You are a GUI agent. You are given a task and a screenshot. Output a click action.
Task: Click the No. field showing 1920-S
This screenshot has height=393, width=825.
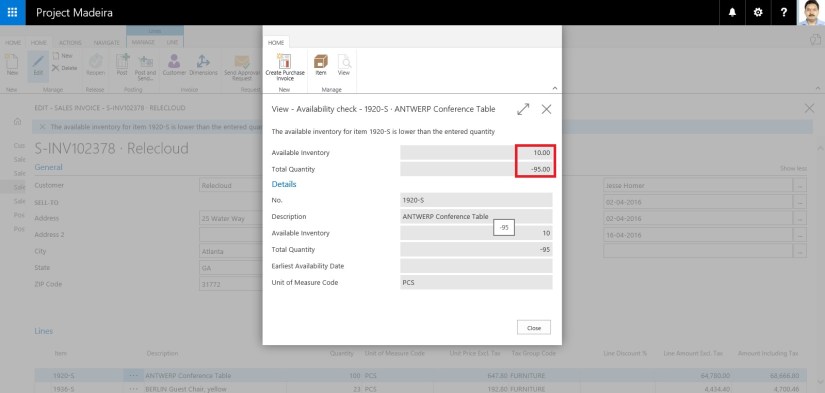point(476,200)
